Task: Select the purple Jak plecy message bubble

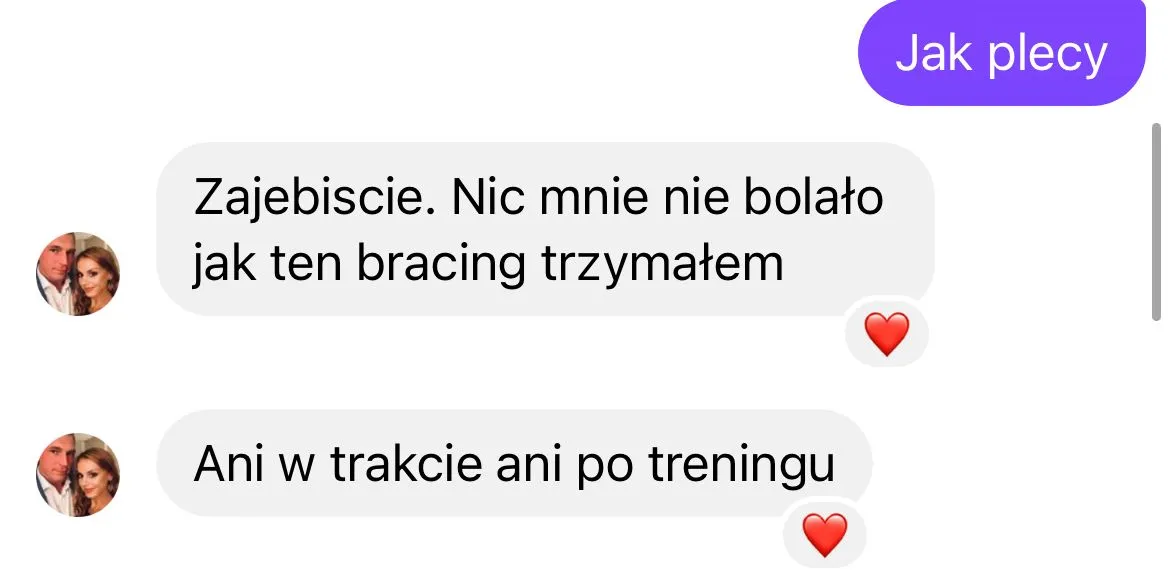Action: coord(1001,53)
